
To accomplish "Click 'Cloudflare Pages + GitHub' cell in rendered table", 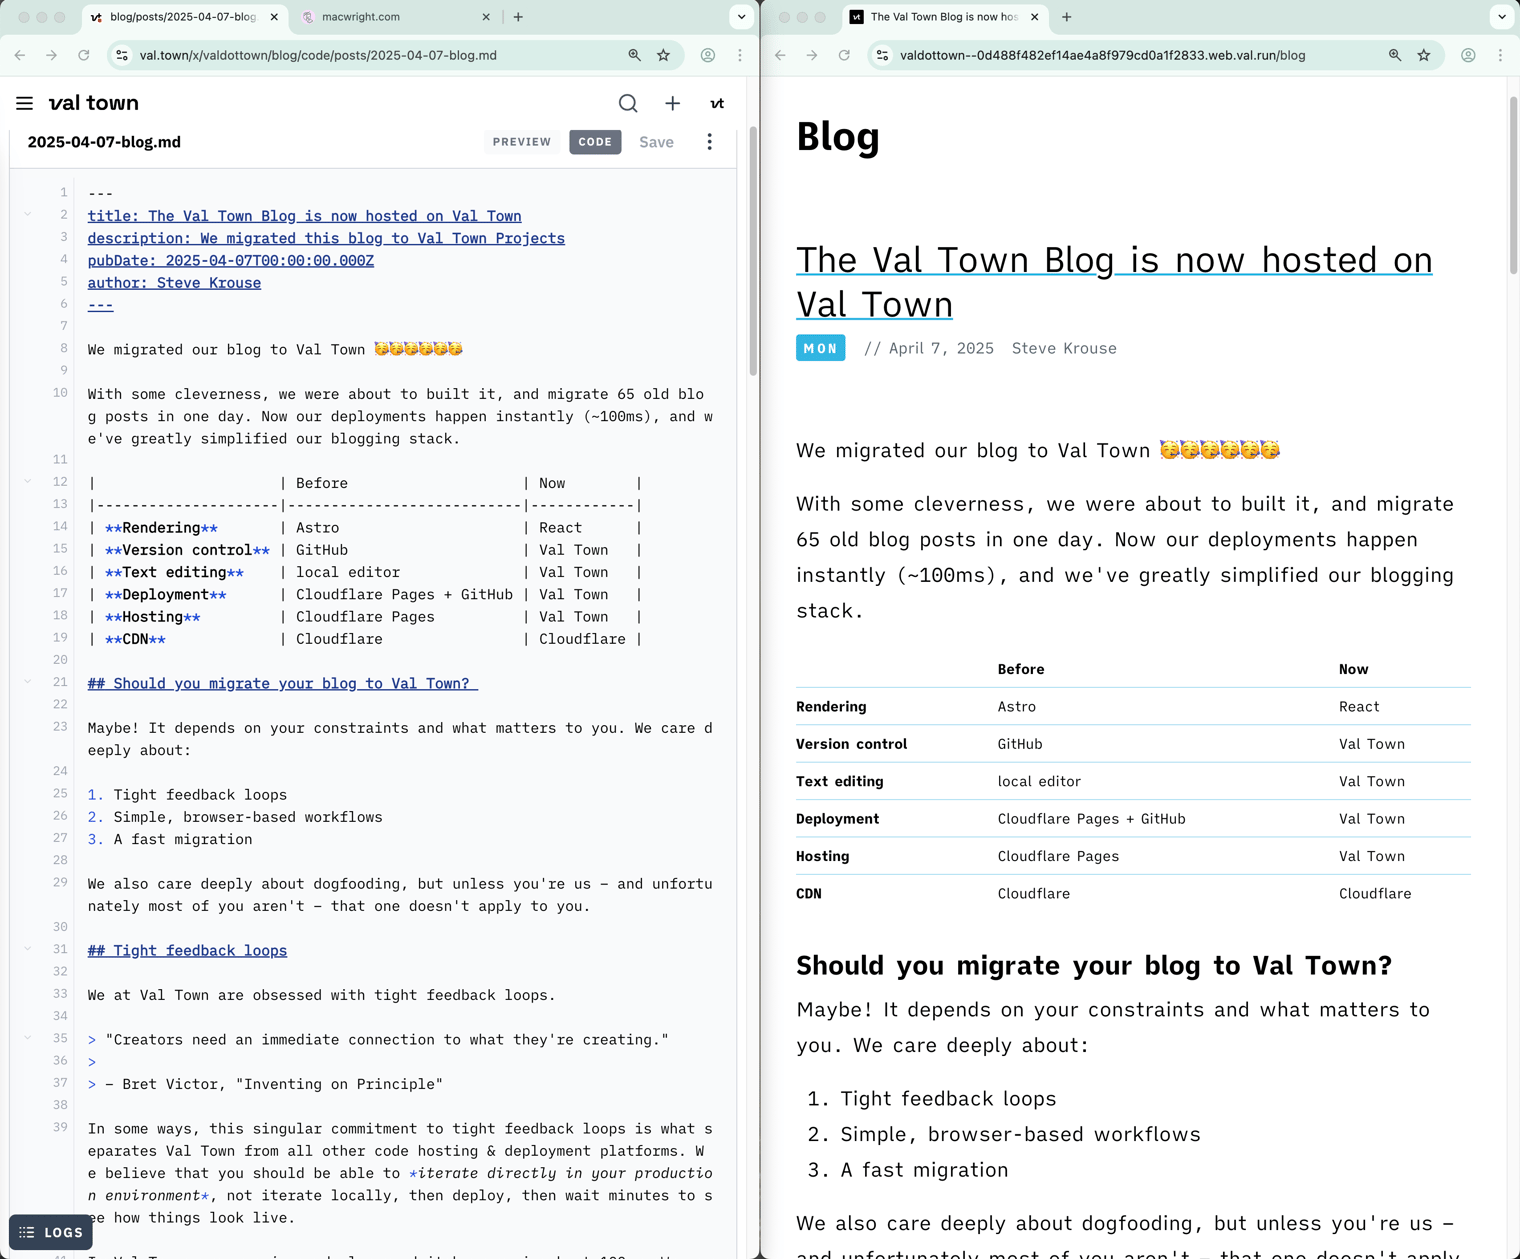I will pyautogui.click(x=1091, y=819).
